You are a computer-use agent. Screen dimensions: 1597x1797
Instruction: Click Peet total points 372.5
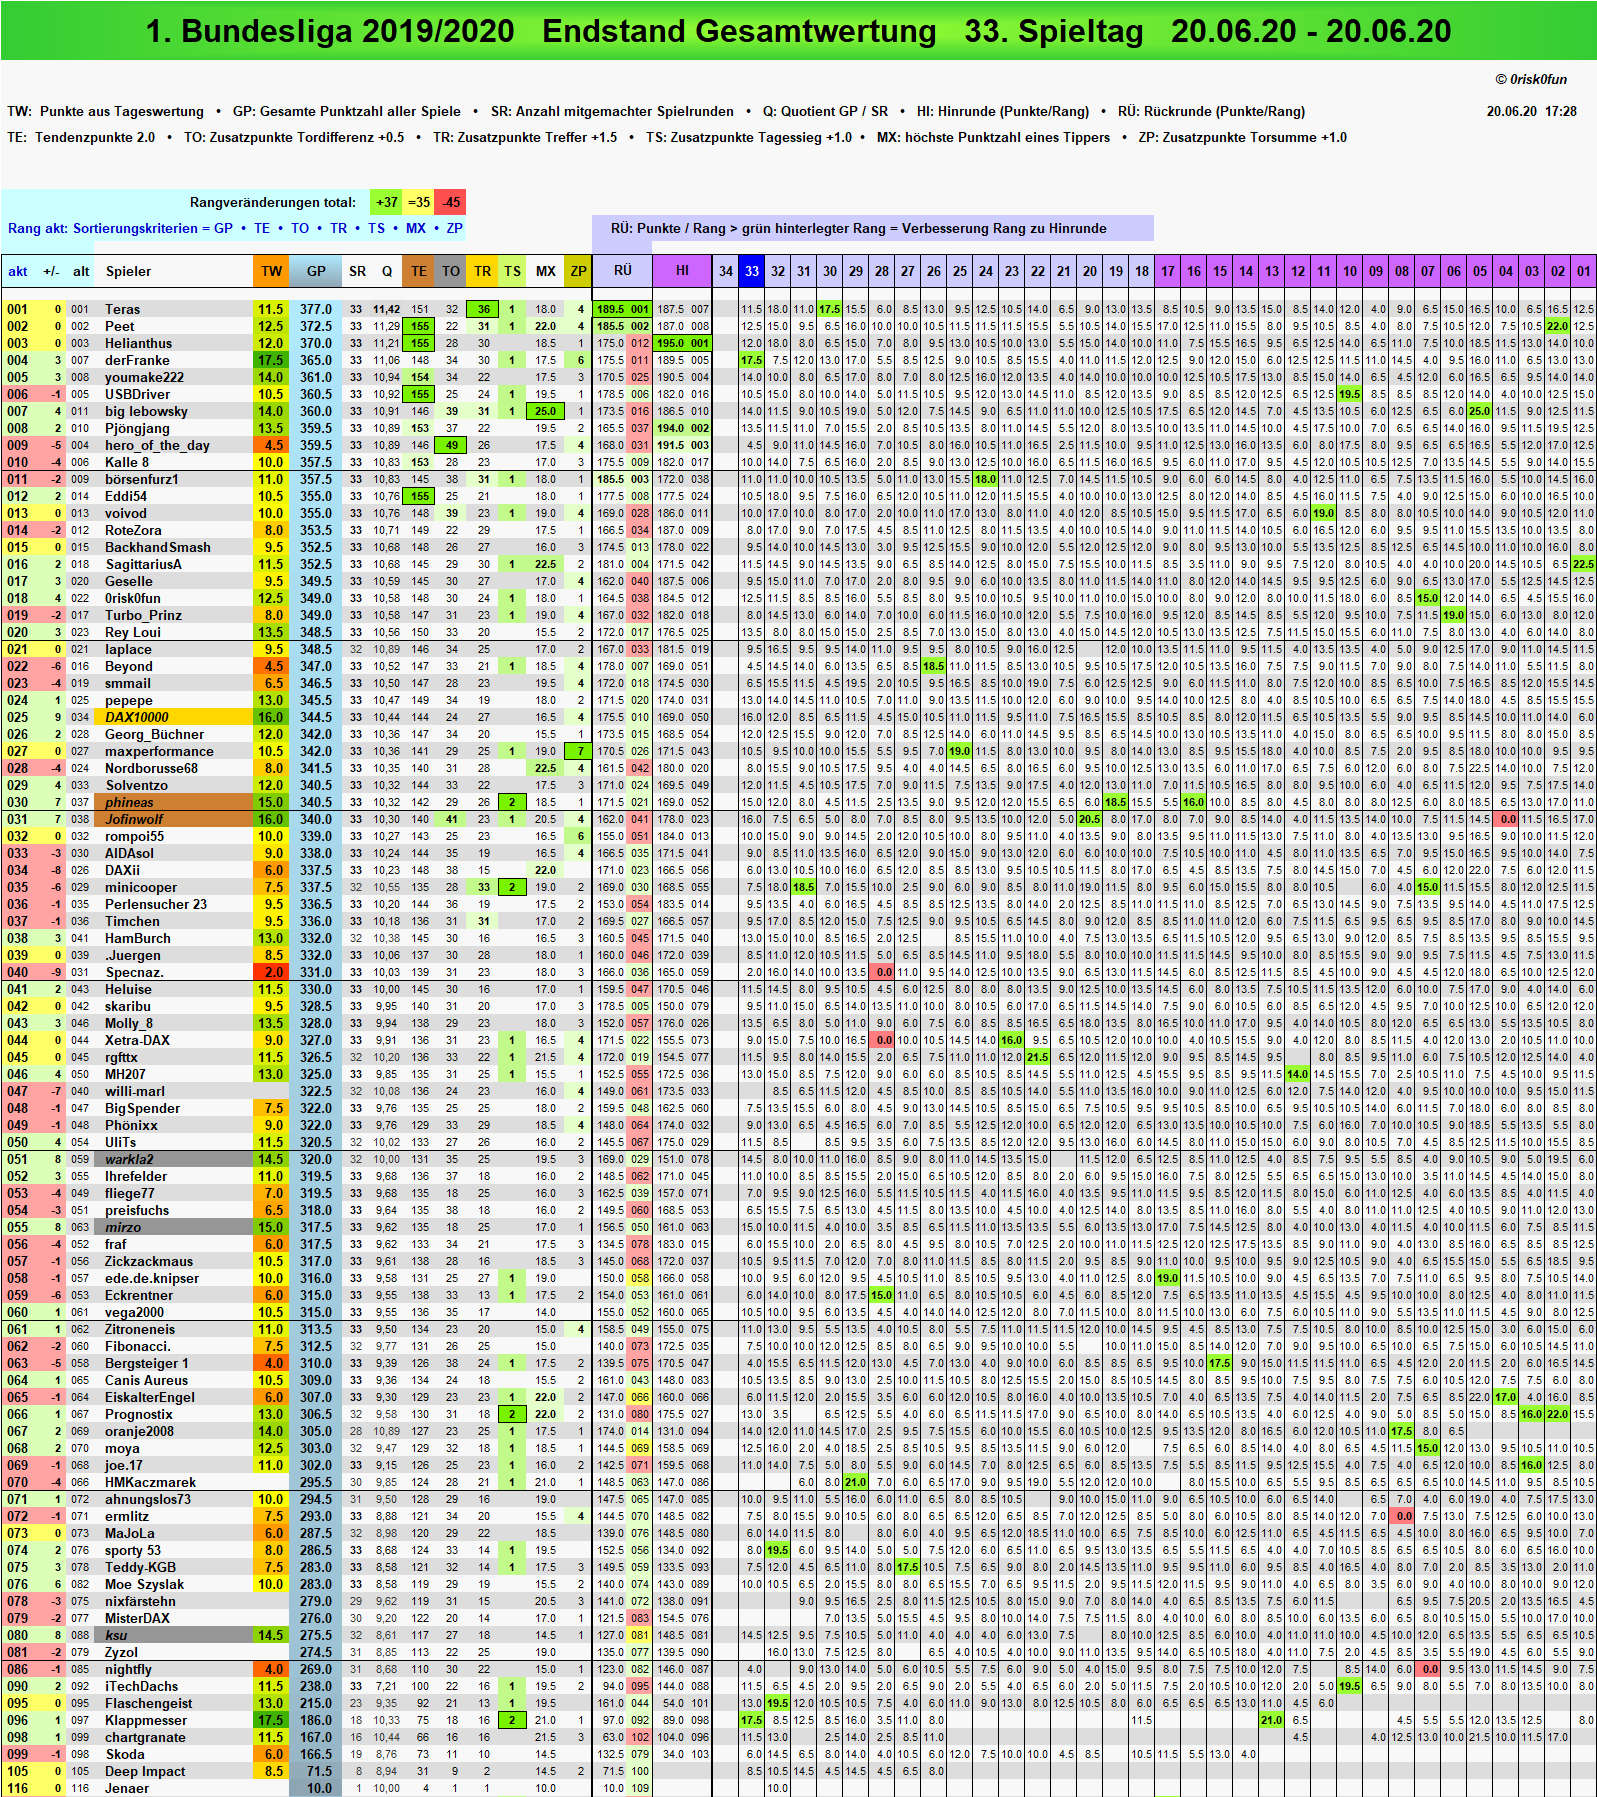coord(316,327)
